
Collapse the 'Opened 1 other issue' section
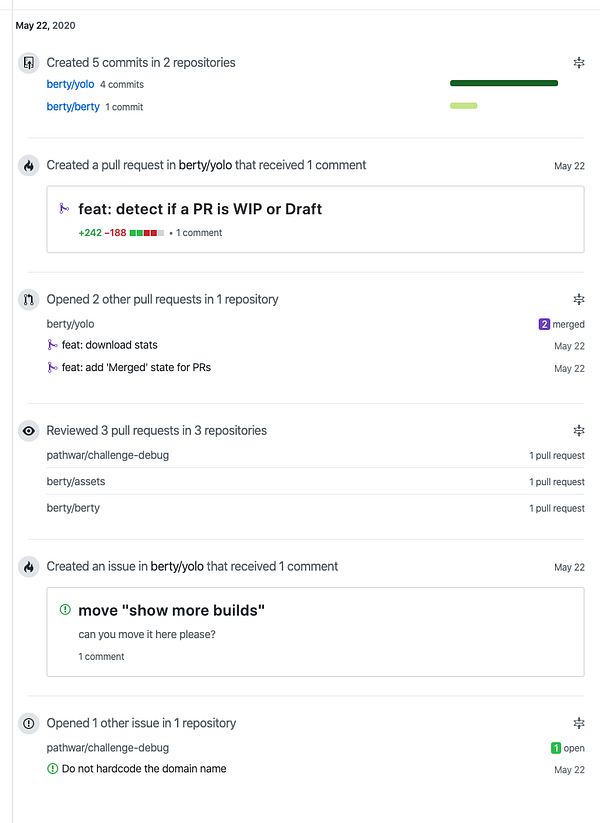(x=579, y=724)
